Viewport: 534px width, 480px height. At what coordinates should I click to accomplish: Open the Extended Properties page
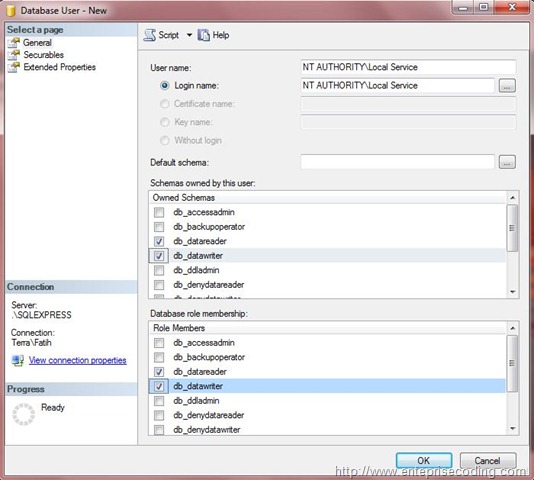click(60, 67)
